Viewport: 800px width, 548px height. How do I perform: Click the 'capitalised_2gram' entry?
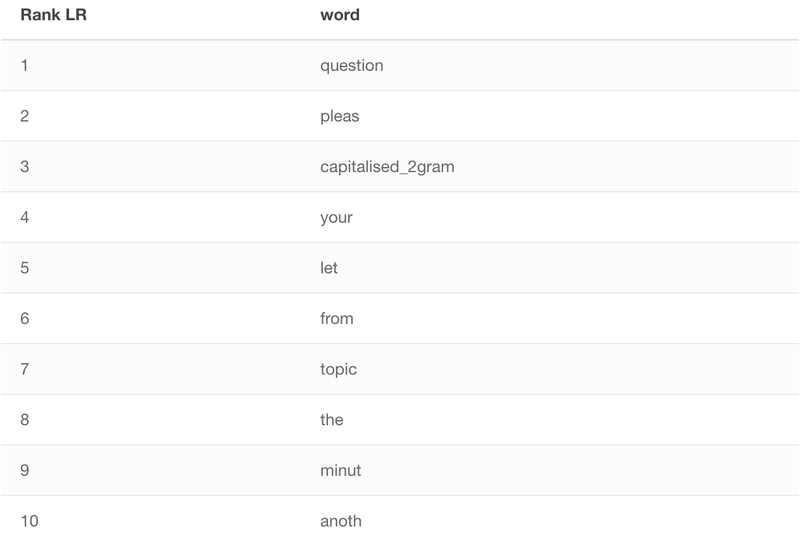tap(387, 166)
